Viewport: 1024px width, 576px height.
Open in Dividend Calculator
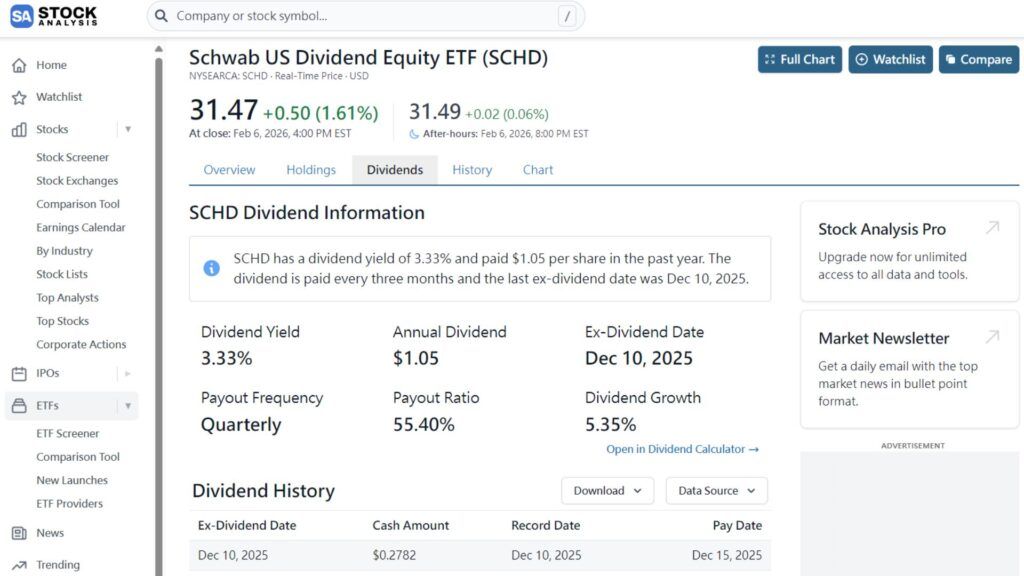click(682, 449)
